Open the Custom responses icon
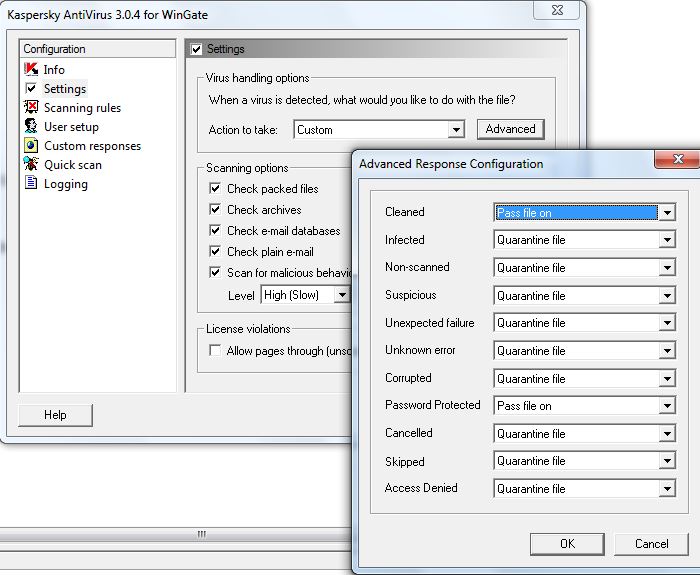700x575 pixels. [31, 146]
